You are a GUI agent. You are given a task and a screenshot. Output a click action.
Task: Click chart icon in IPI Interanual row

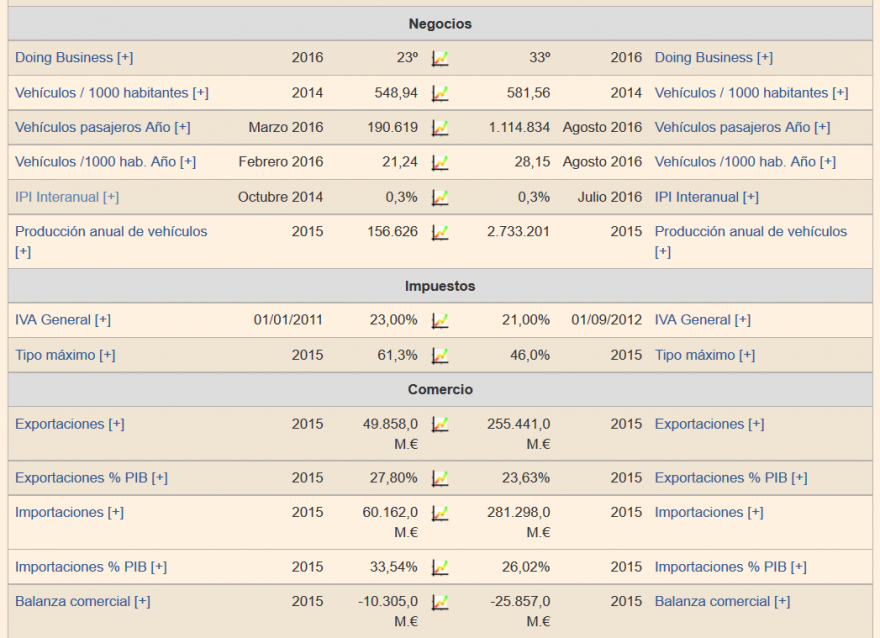(x=440, y=198)
